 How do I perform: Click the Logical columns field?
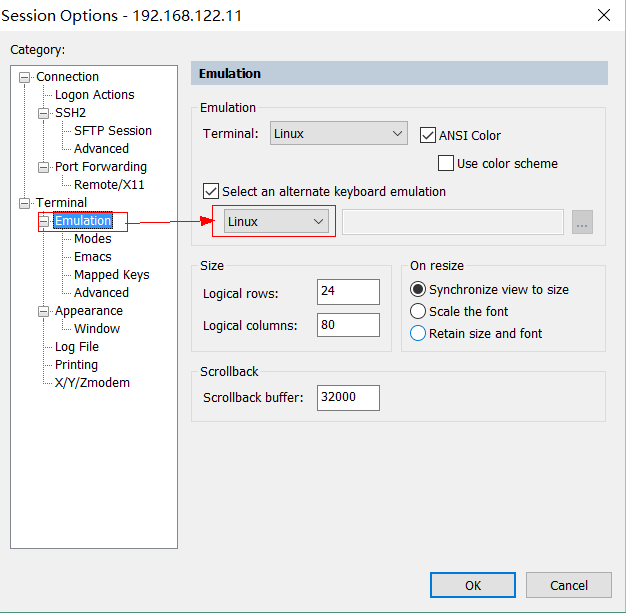348,325
